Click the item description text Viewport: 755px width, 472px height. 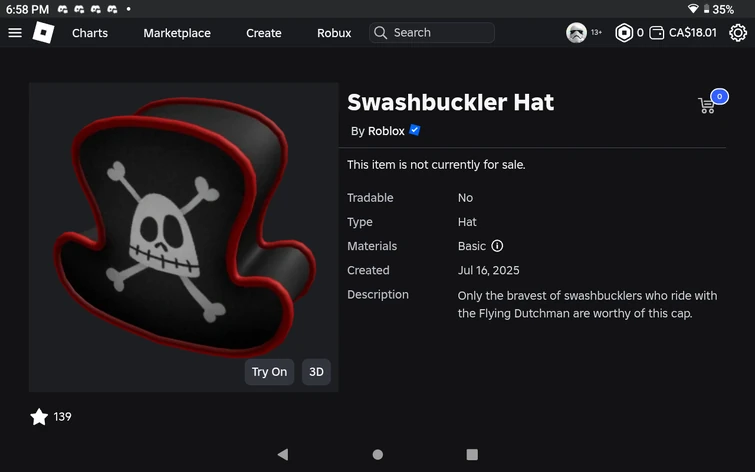tap(587, 304)
